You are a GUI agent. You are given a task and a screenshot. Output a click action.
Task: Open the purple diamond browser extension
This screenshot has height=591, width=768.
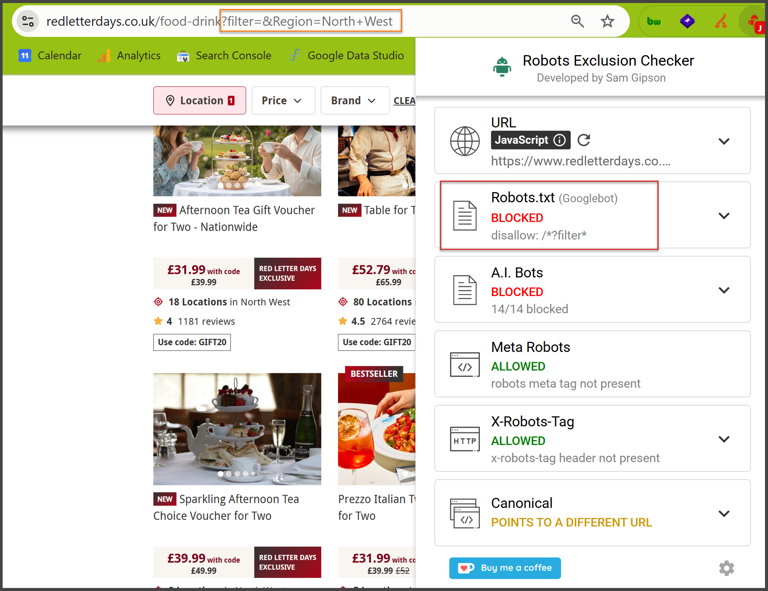(x=687, y=21)
